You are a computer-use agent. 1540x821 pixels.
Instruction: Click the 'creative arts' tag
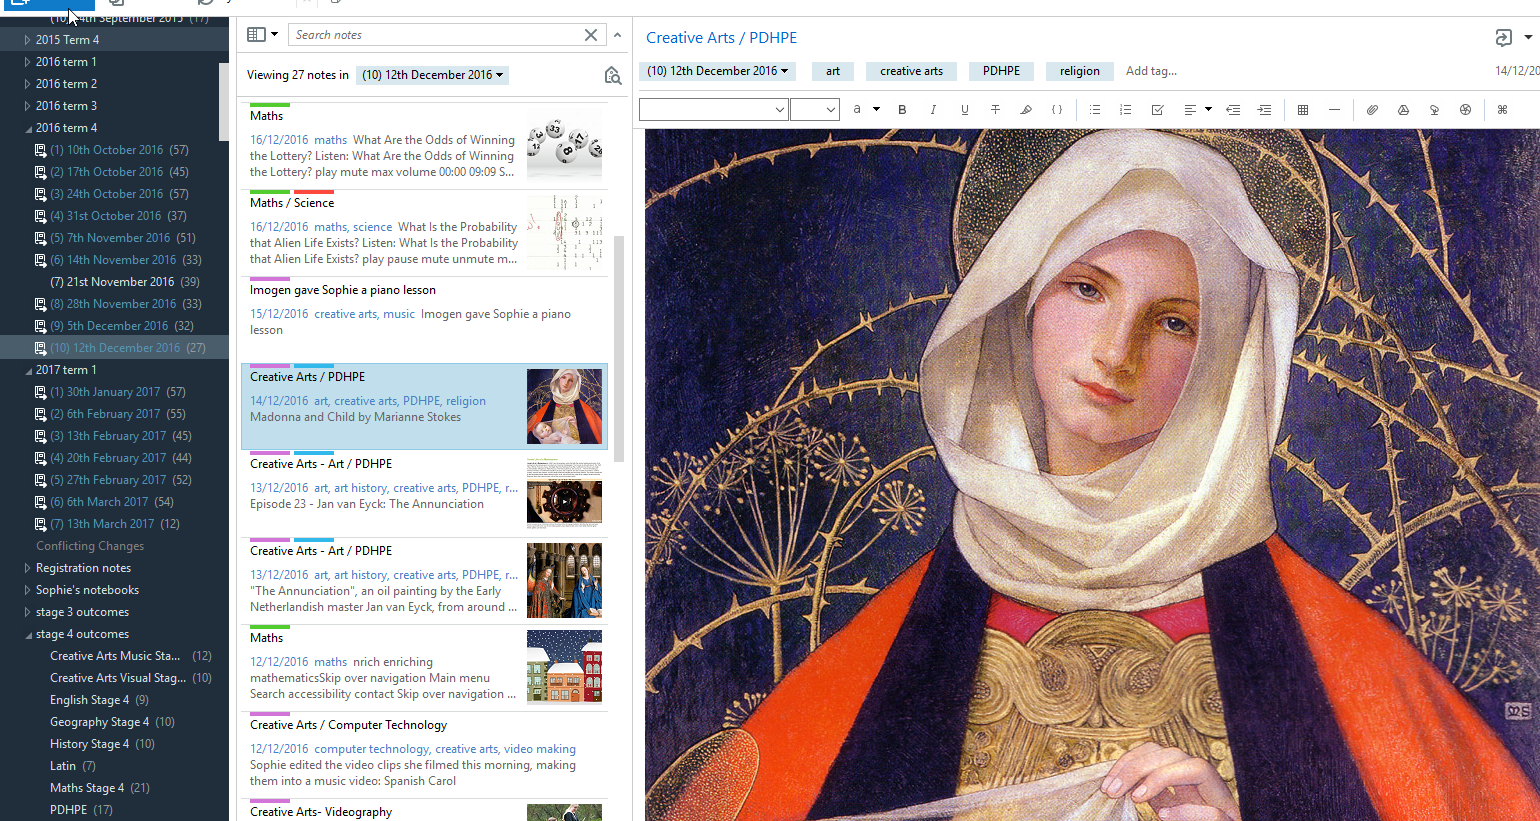coord(911,71)
